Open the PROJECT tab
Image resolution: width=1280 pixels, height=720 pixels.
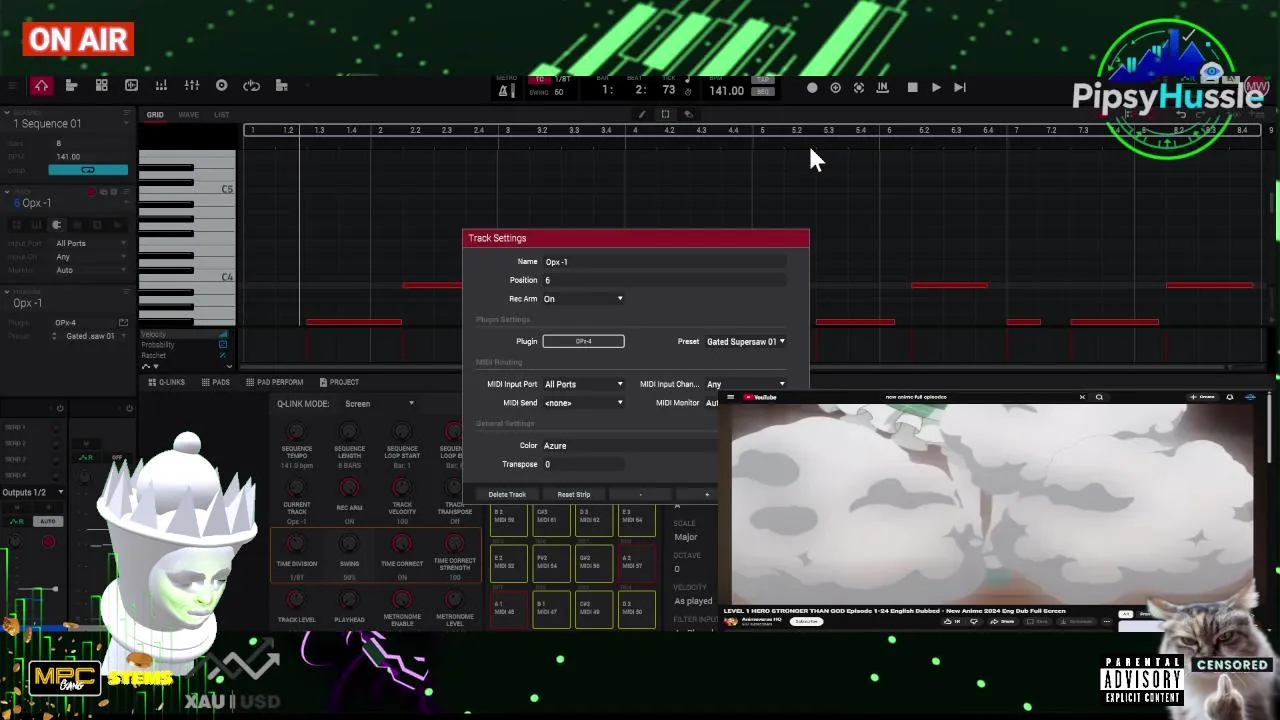pos(339,382)
